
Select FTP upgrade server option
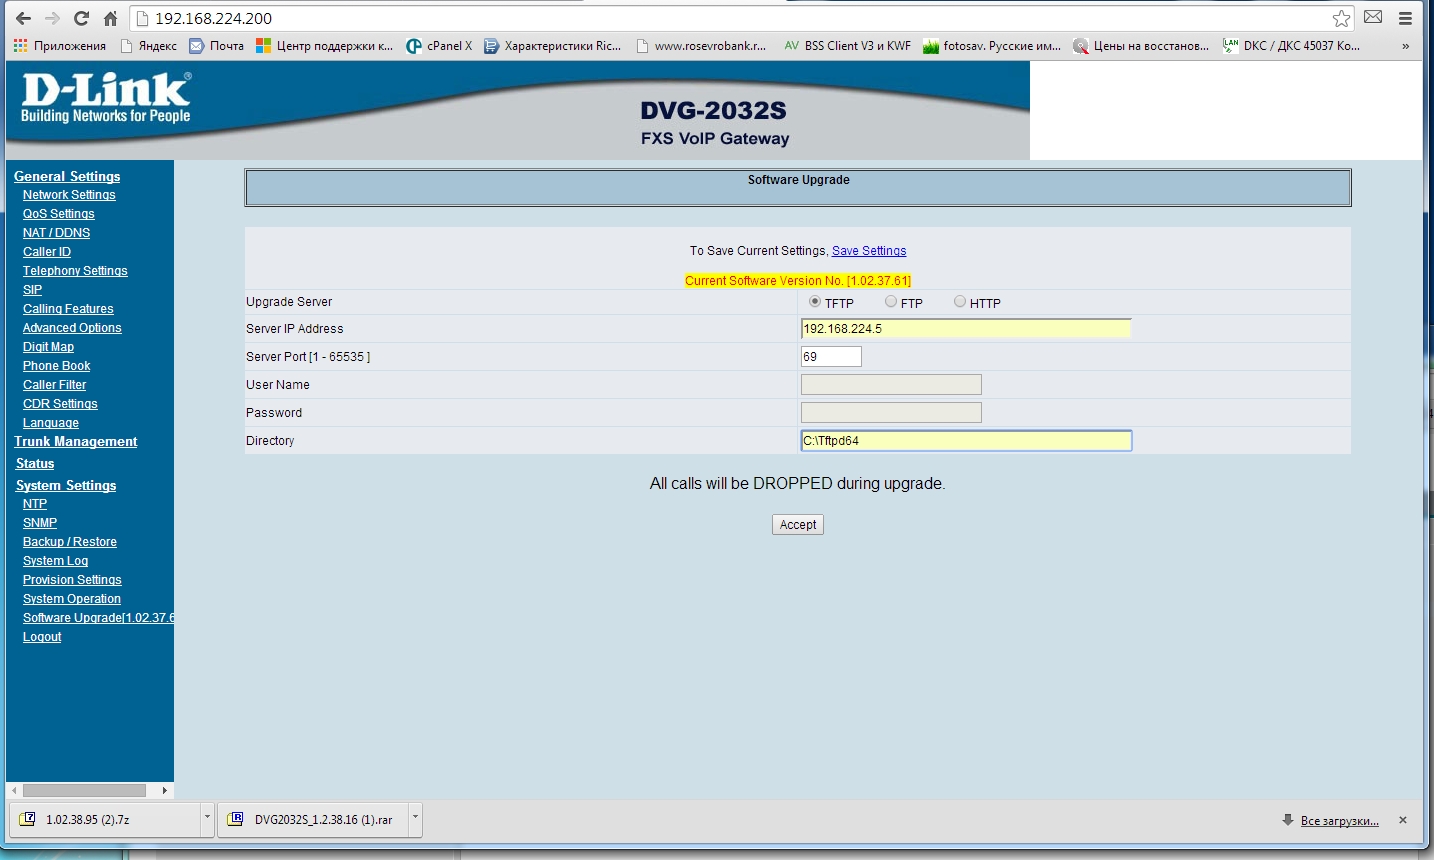pyautogui.click(x=891, y=302)
